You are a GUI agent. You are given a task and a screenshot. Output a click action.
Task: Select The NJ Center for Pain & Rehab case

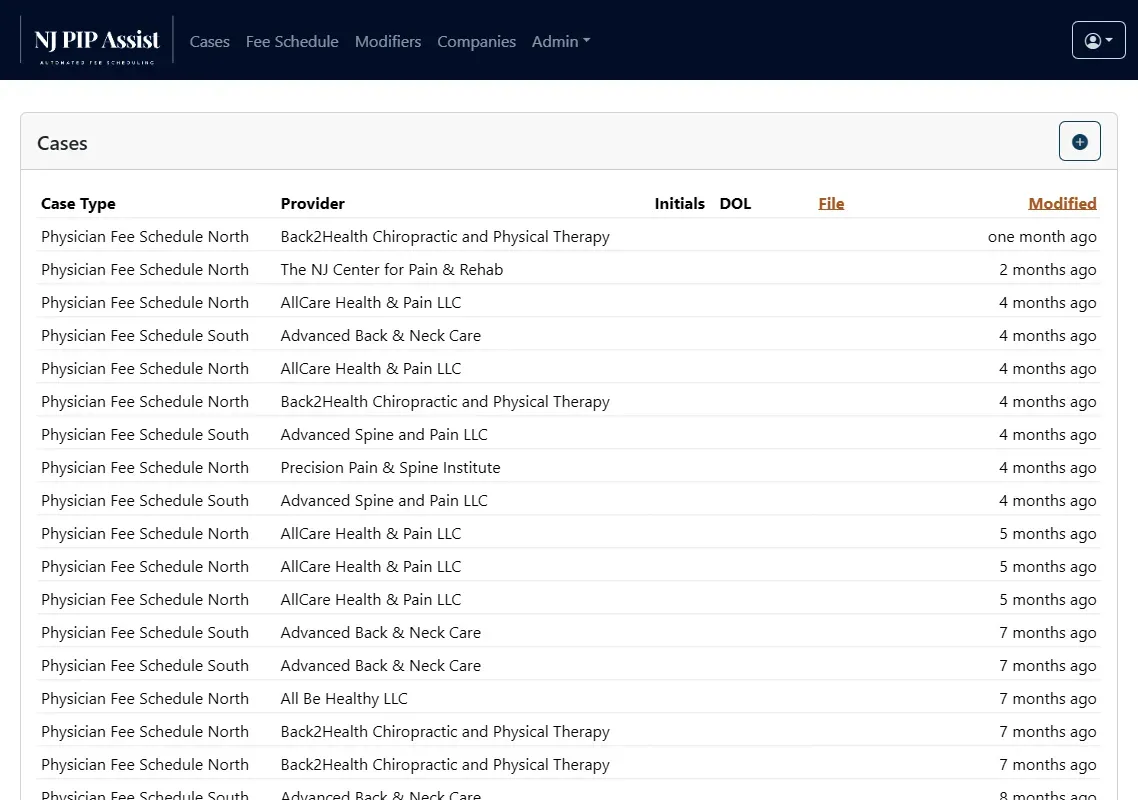pyautogui.click(x=392, y=269)
